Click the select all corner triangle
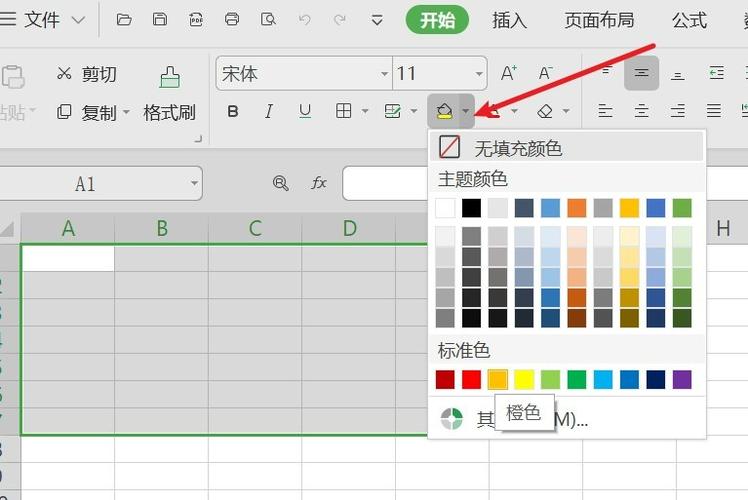748x500 pixels. point(8,229)
